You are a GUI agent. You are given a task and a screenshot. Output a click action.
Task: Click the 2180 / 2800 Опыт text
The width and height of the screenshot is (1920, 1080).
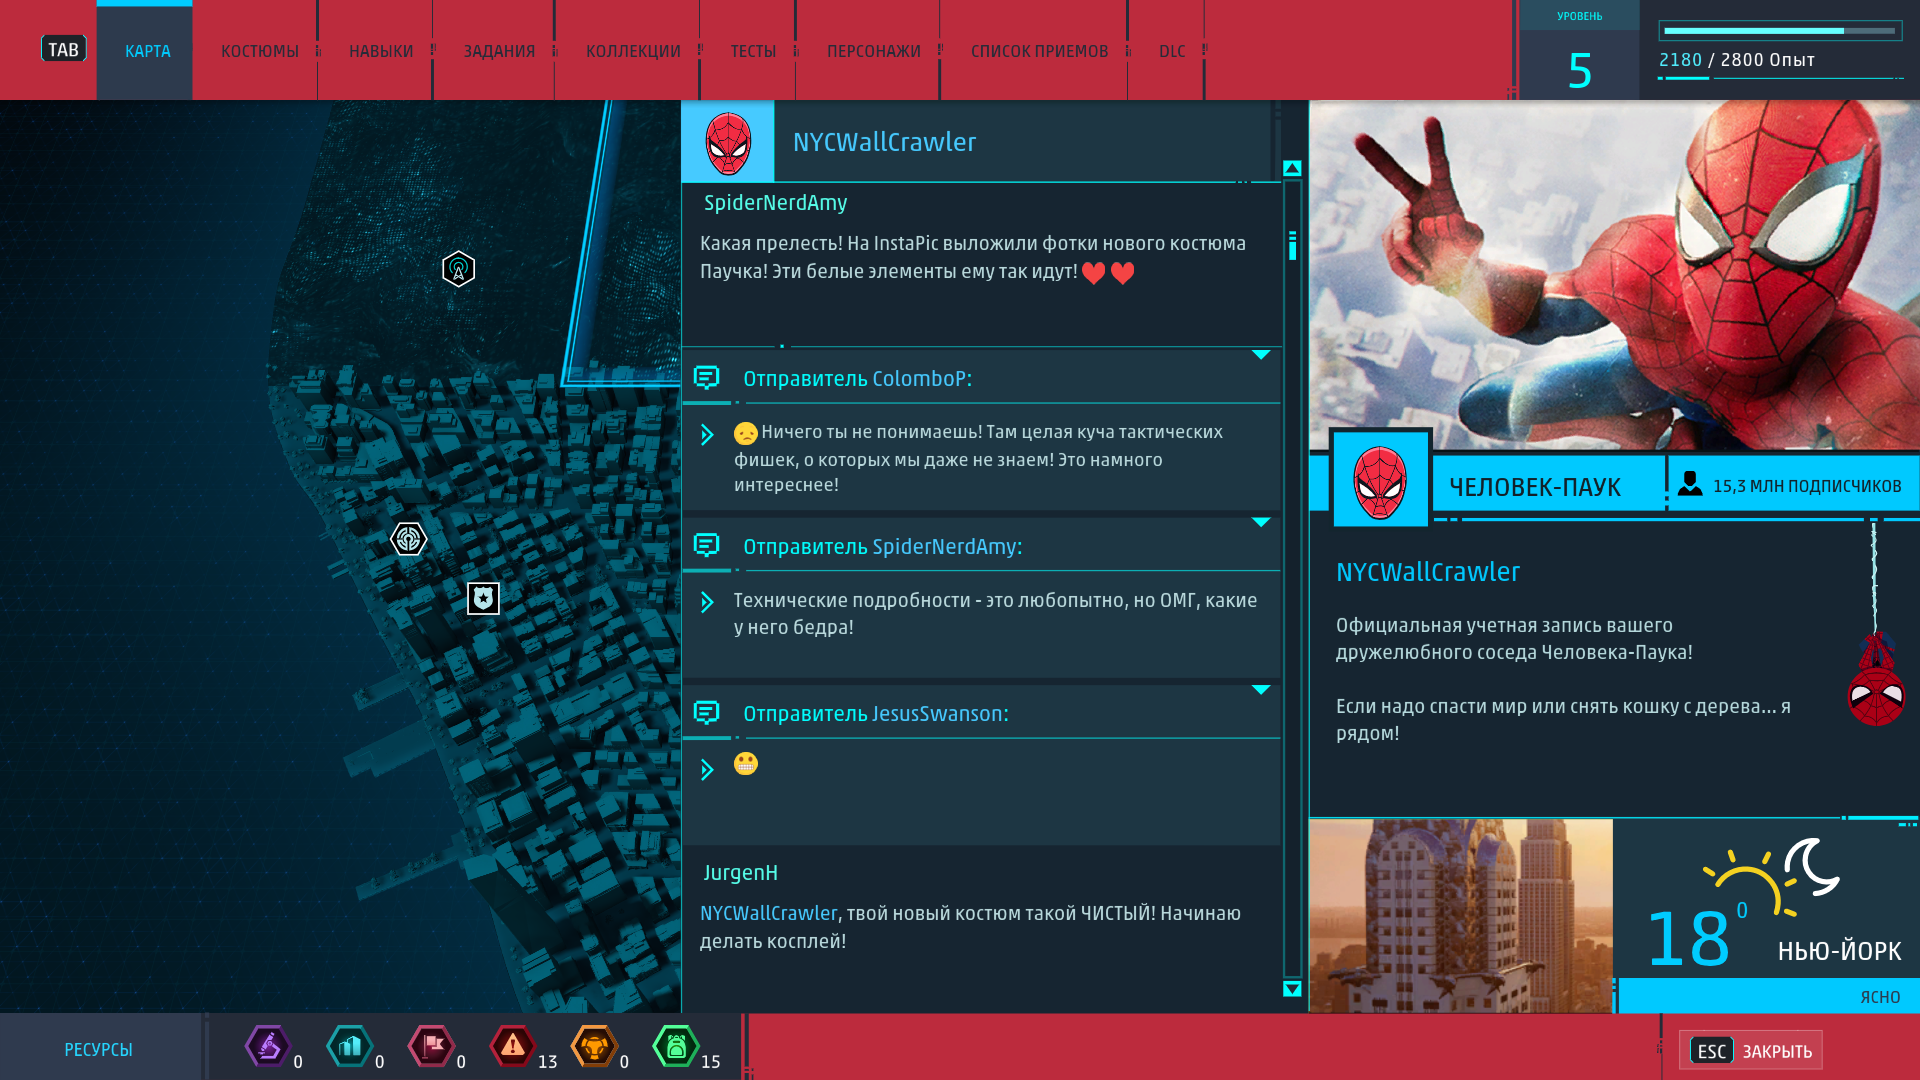coord(1737,60)
